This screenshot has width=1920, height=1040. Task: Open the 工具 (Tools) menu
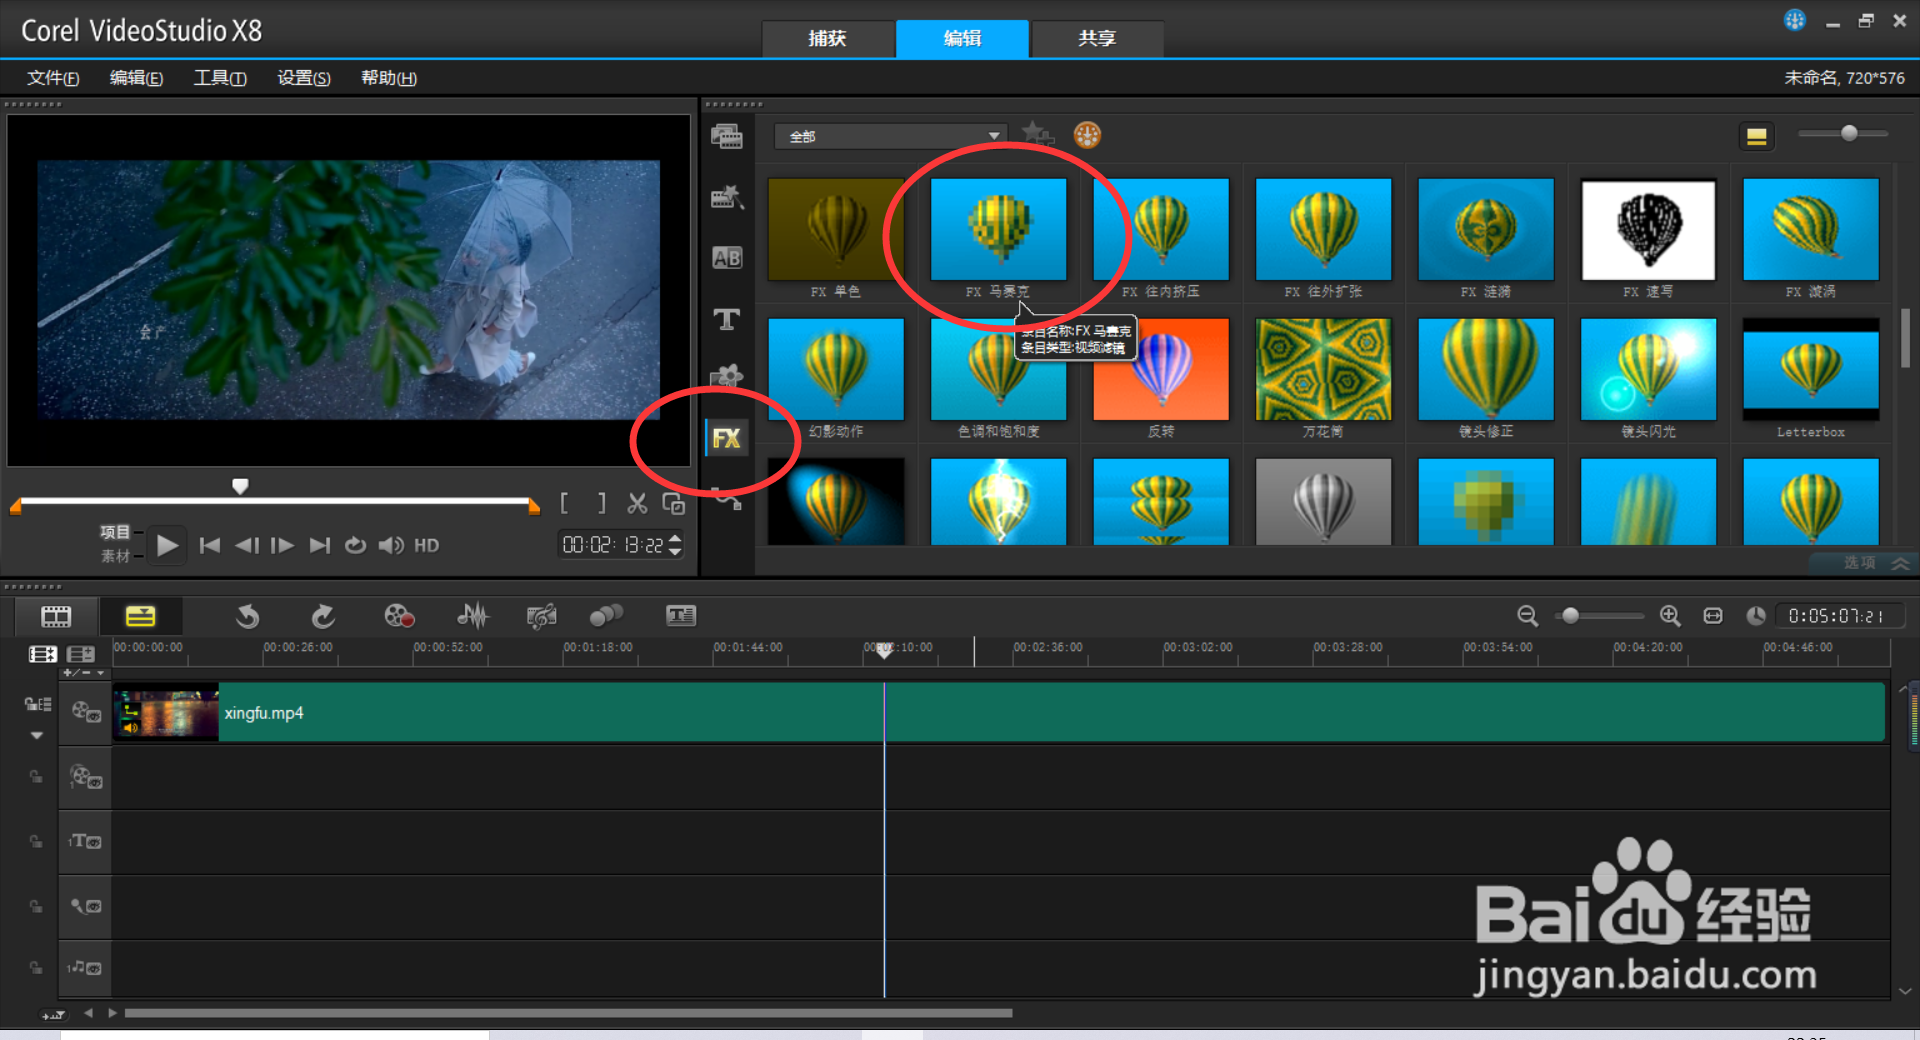(x=220, y=78)
